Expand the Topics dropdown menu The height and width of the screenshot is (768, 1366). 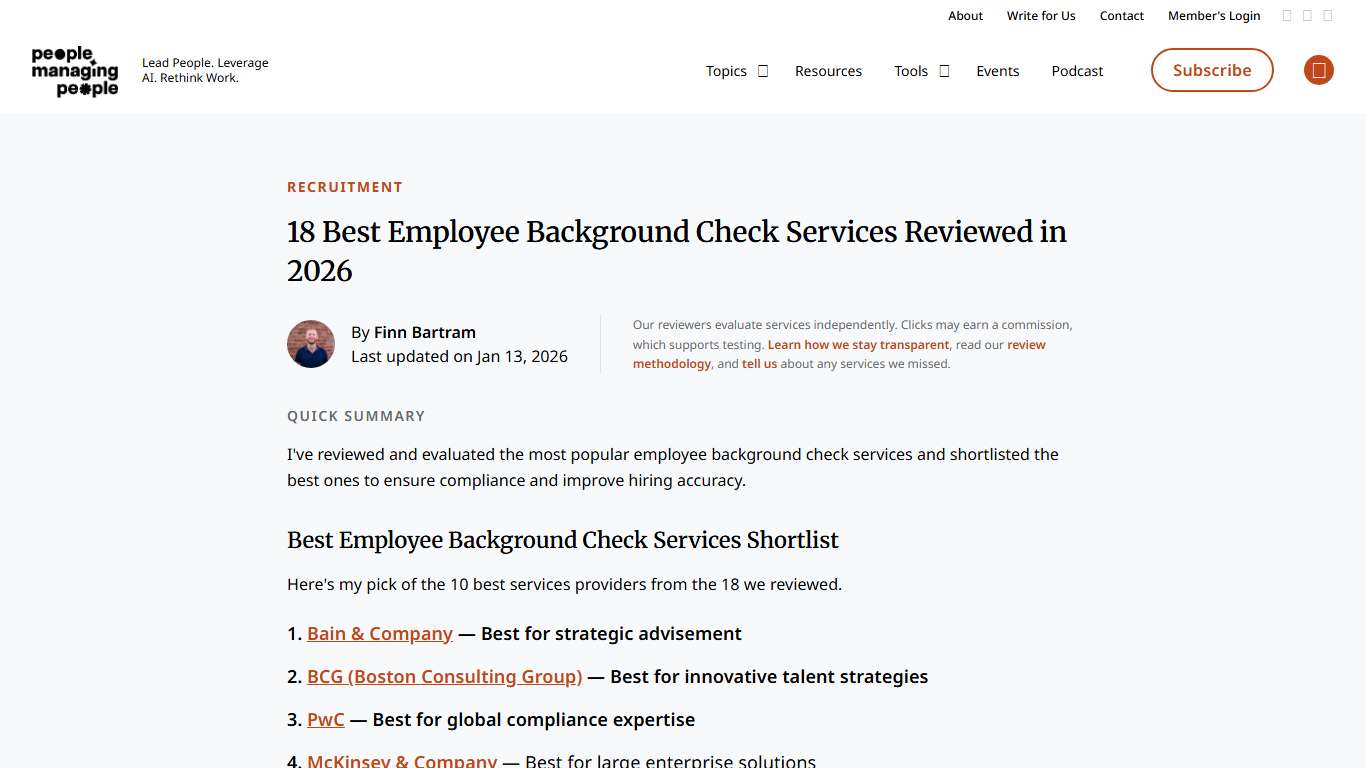tap(726, 71)
